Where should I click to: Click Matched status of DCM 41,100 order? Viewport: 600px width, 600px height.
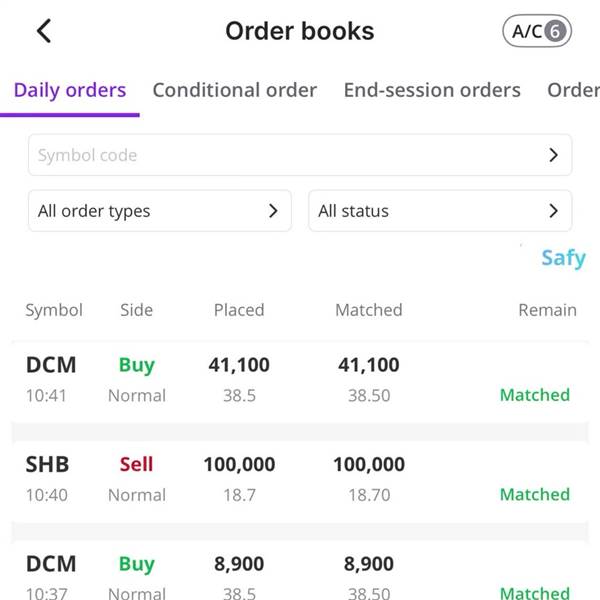[535, 395]
